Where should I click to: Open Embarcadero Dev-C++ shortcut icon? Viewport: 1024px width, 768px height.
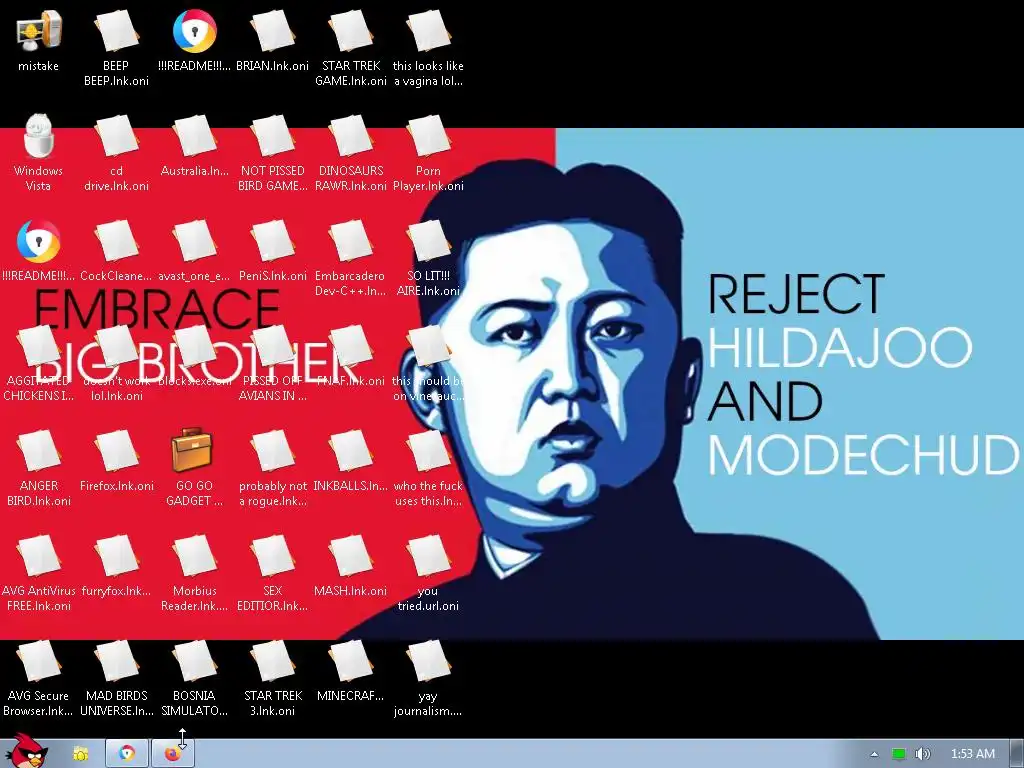(351, 242)
